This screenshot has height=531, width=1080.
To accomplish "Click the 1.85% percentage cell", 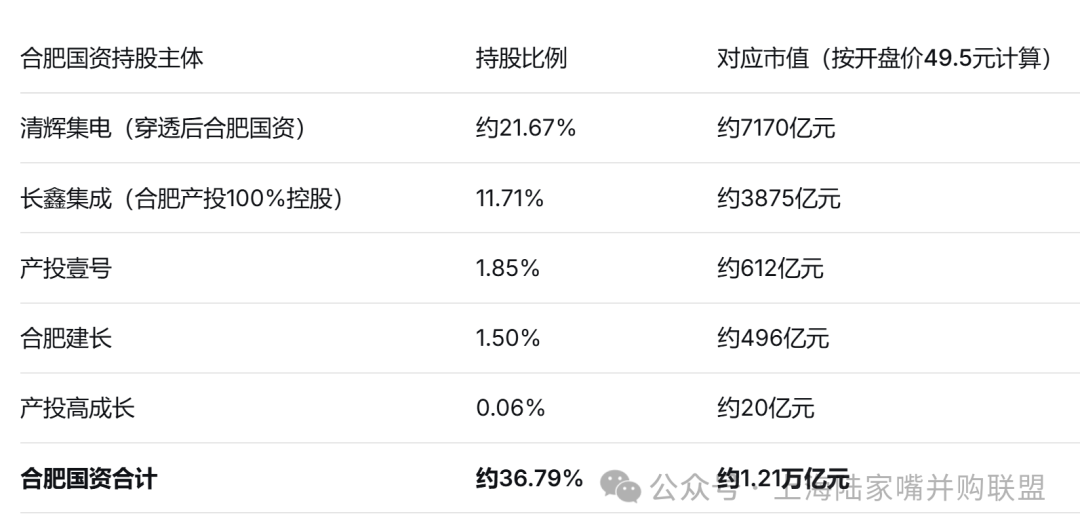I will 508,269.
